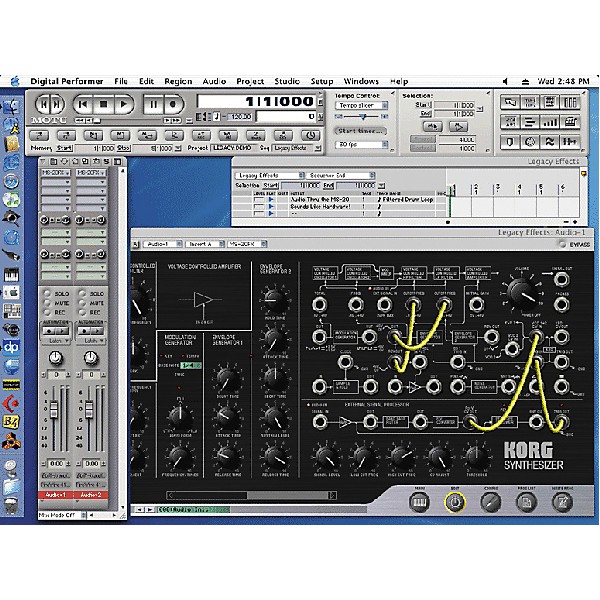Click the circular dial icon in window shortcuts
This screenshot has width=600, height=600.
click(530, 142)
